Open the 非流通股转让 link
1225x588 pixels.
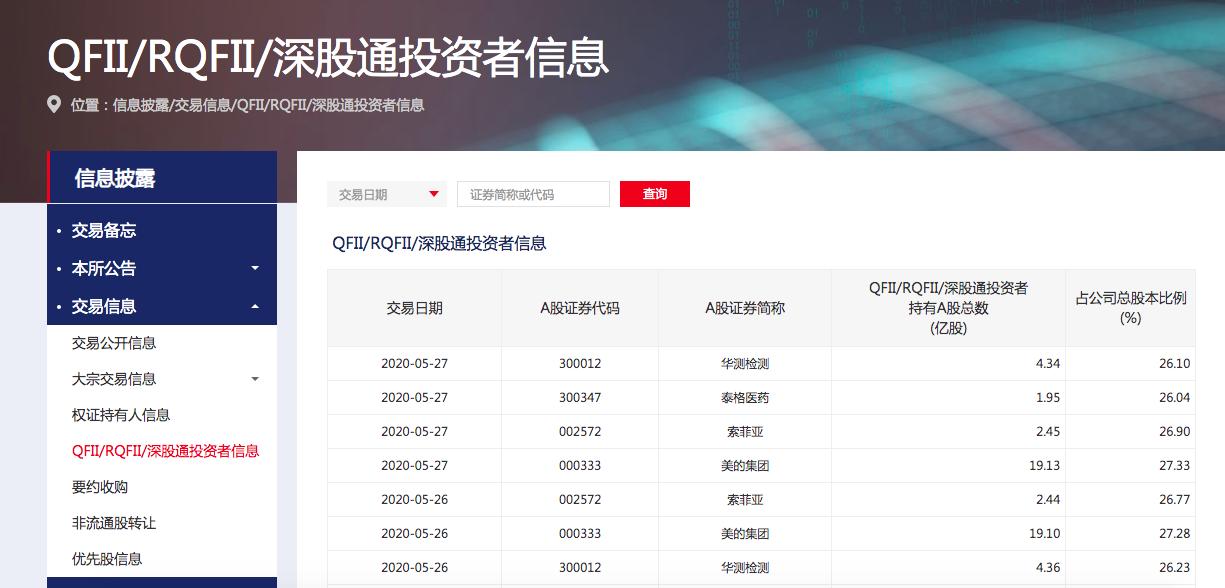[x=114, y=523]
